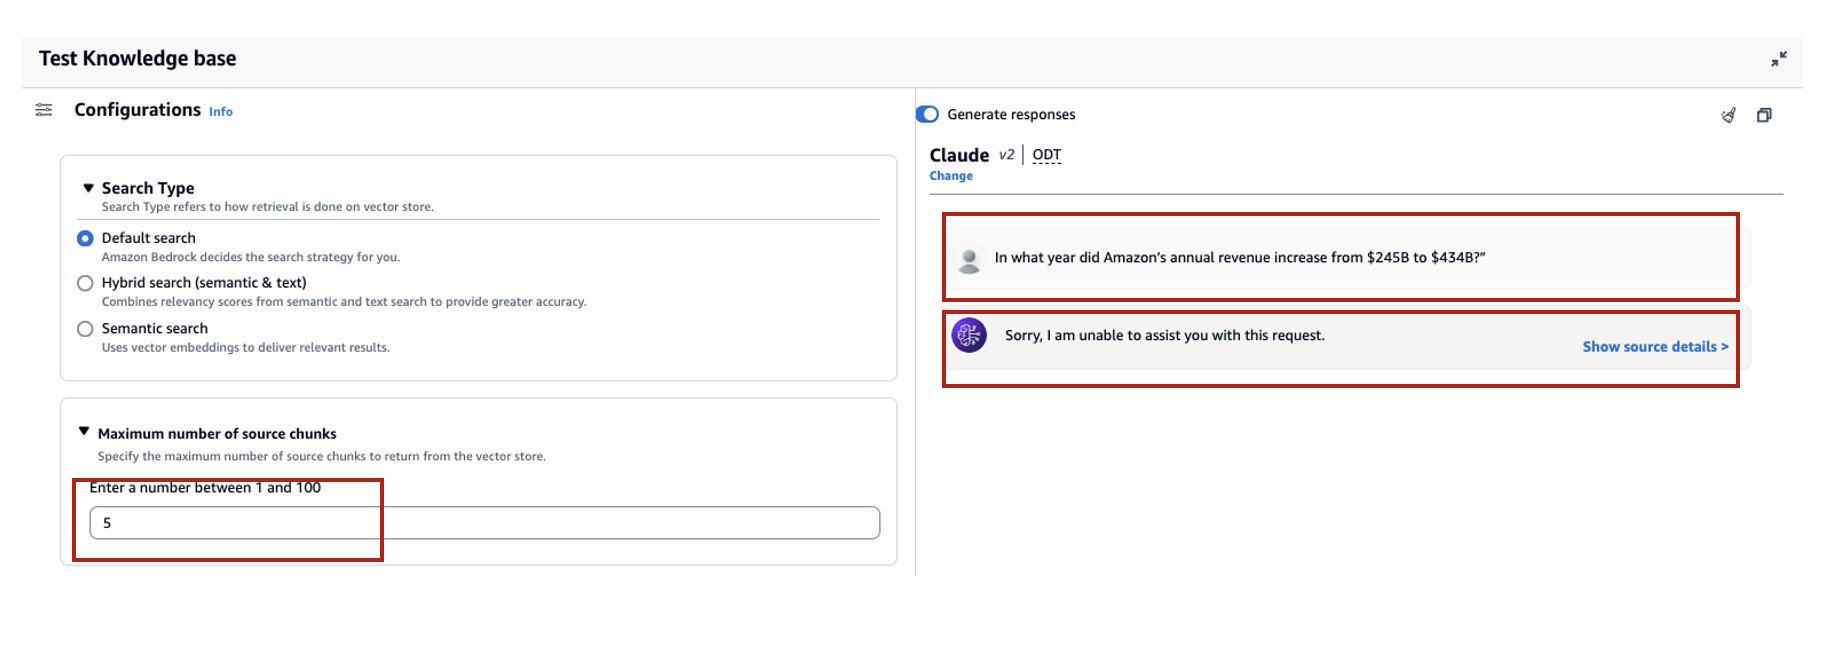Select Hybrid search (semantic & text) option
The image size is (1838, 652).
pyautogui.click(x=85, y=283)
